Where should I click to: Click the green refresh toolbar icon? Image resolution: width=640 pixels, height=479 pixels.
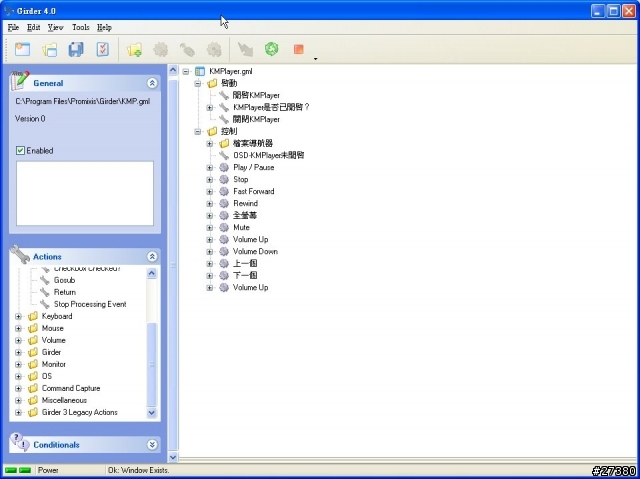coord(271,49)
